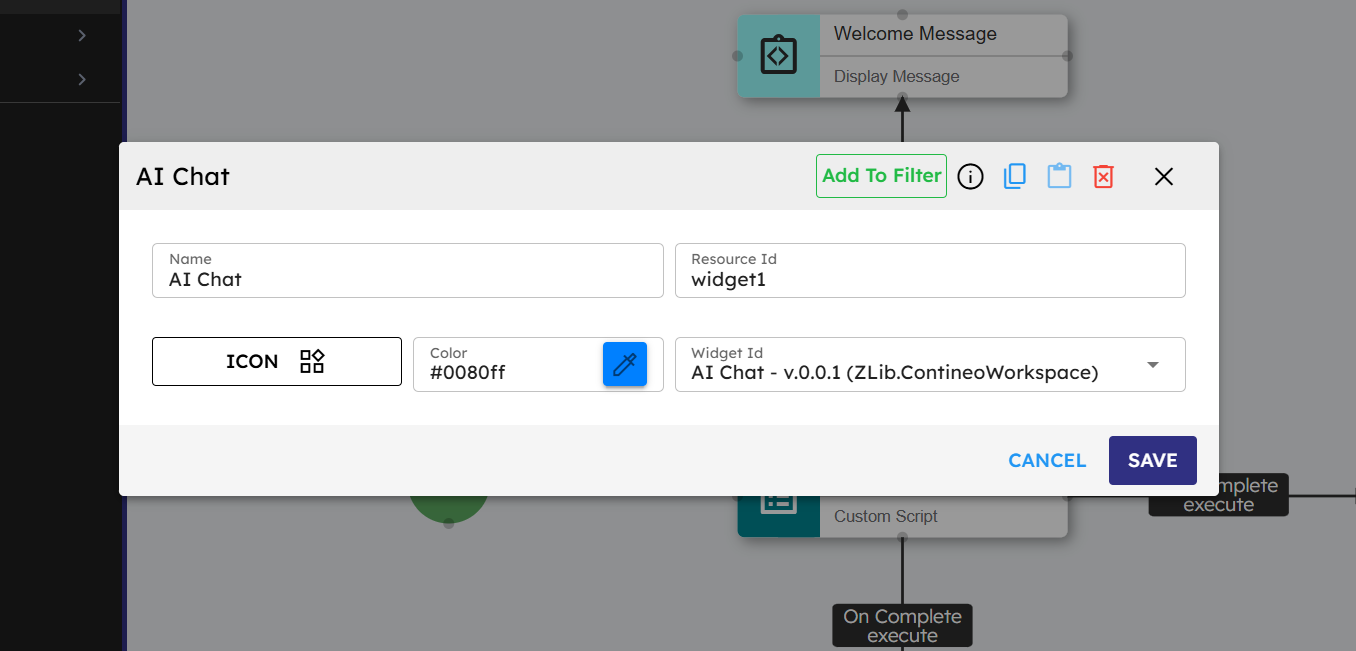Click the clipboard paste icon
This screenshot has width=1356, height=651.
(1059, 177)
